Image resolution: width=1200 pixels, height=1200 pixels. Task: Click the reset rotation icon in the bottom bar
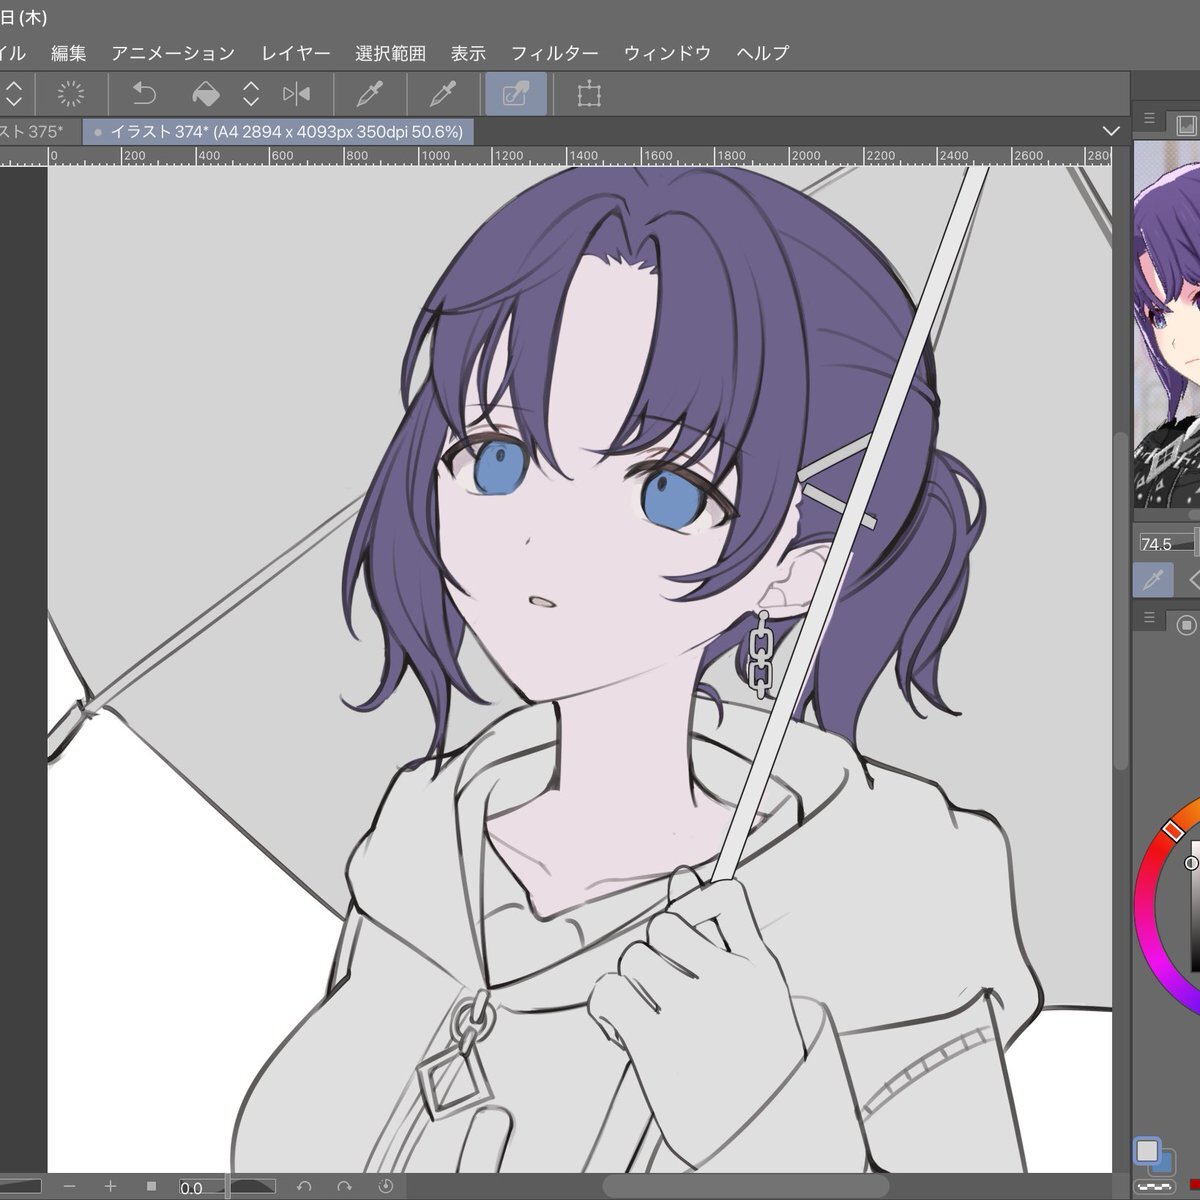tap(386, 1186)
